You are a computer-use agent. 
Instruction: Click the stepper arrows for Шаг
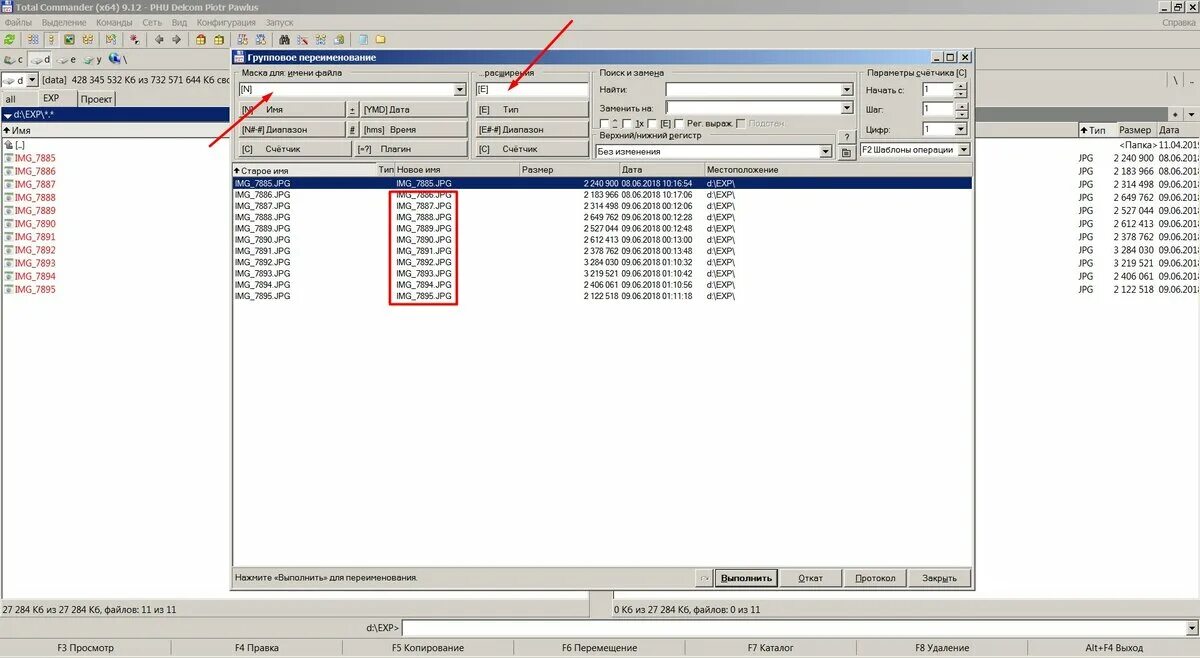coord(961,110)
